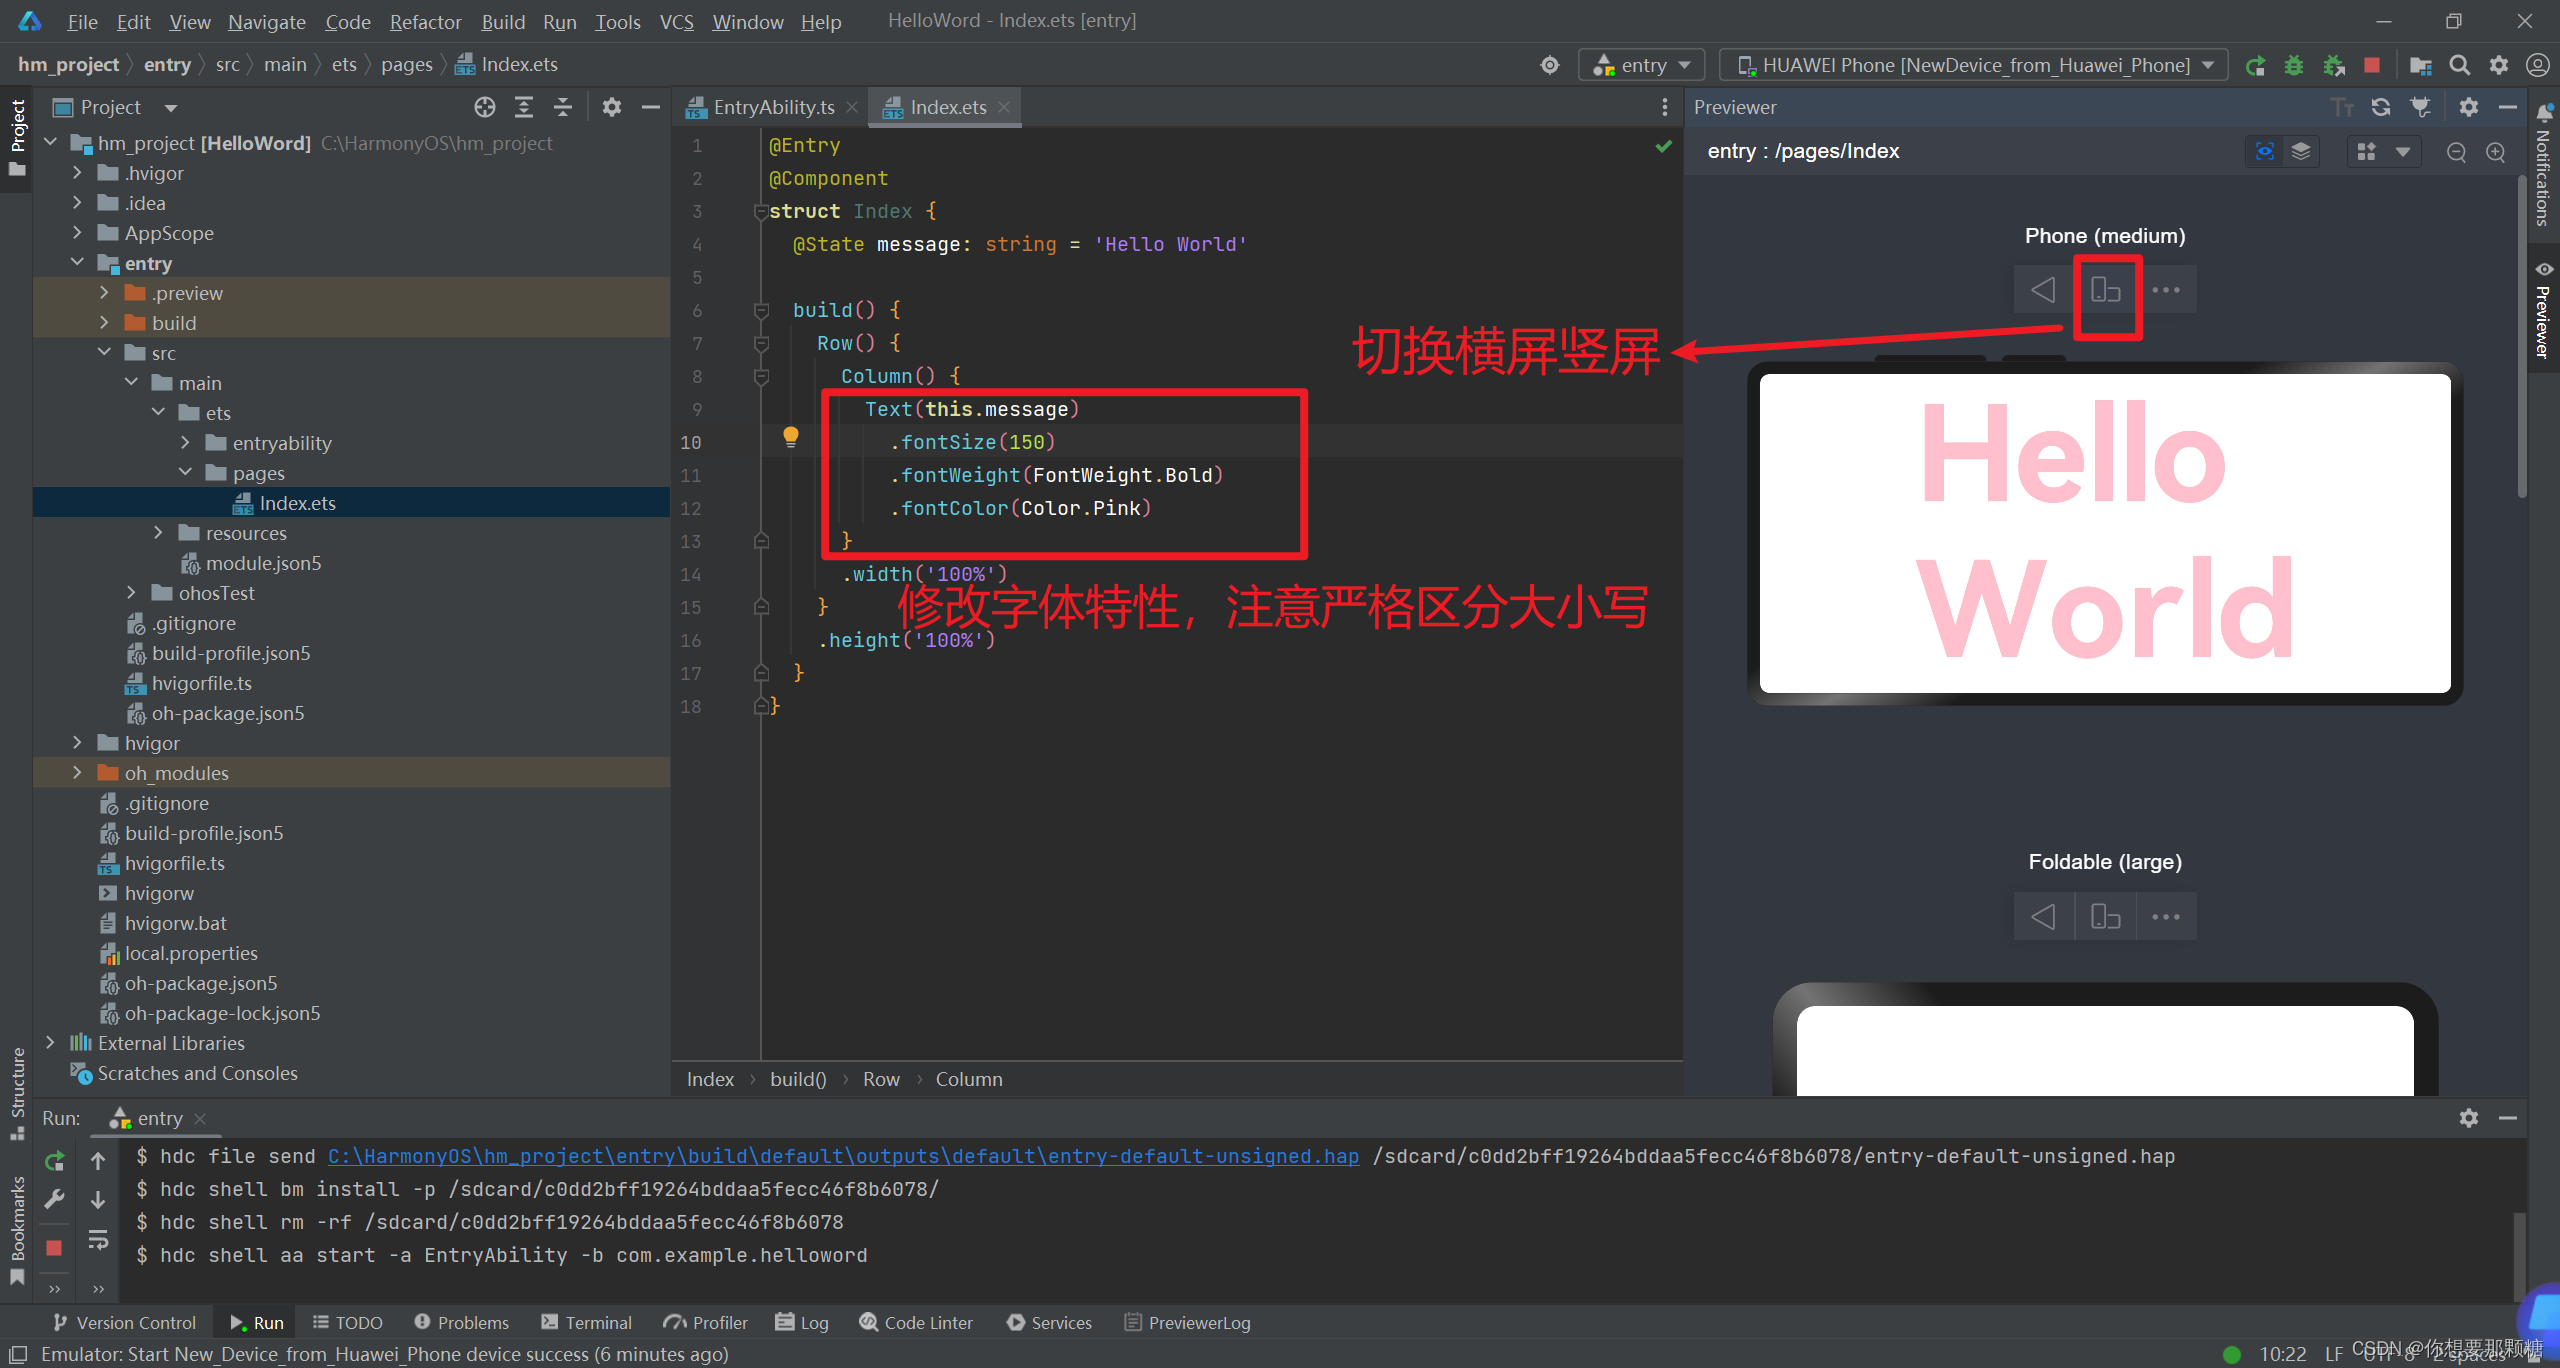Toggle soft-wrap in the Run console

(x=98, y=1240)
